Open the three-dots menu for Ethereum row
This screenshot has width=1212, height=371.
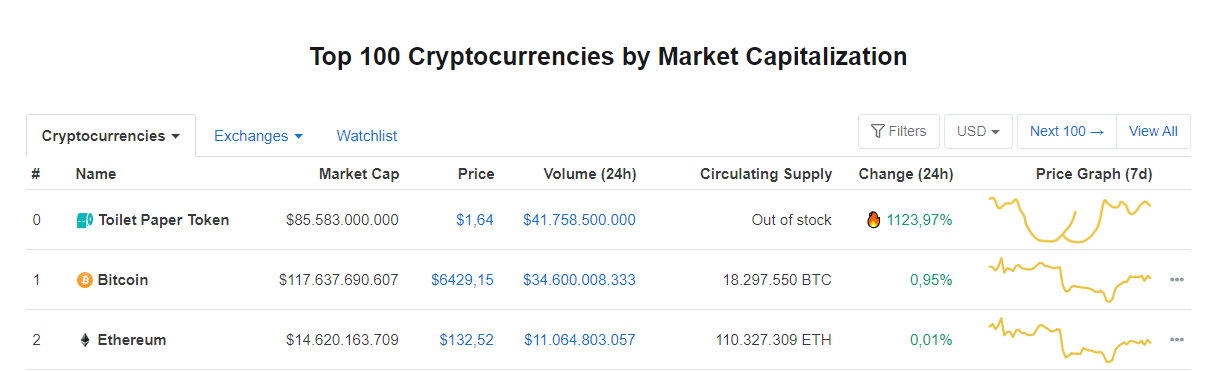(1177, 340)
